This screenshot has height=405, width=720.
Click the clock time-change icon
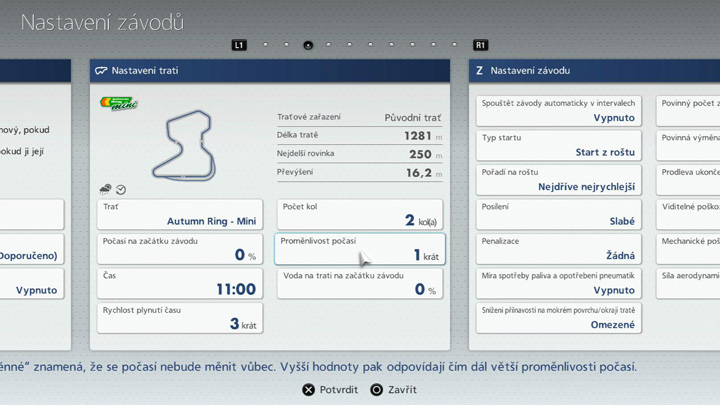pos(121,189)
